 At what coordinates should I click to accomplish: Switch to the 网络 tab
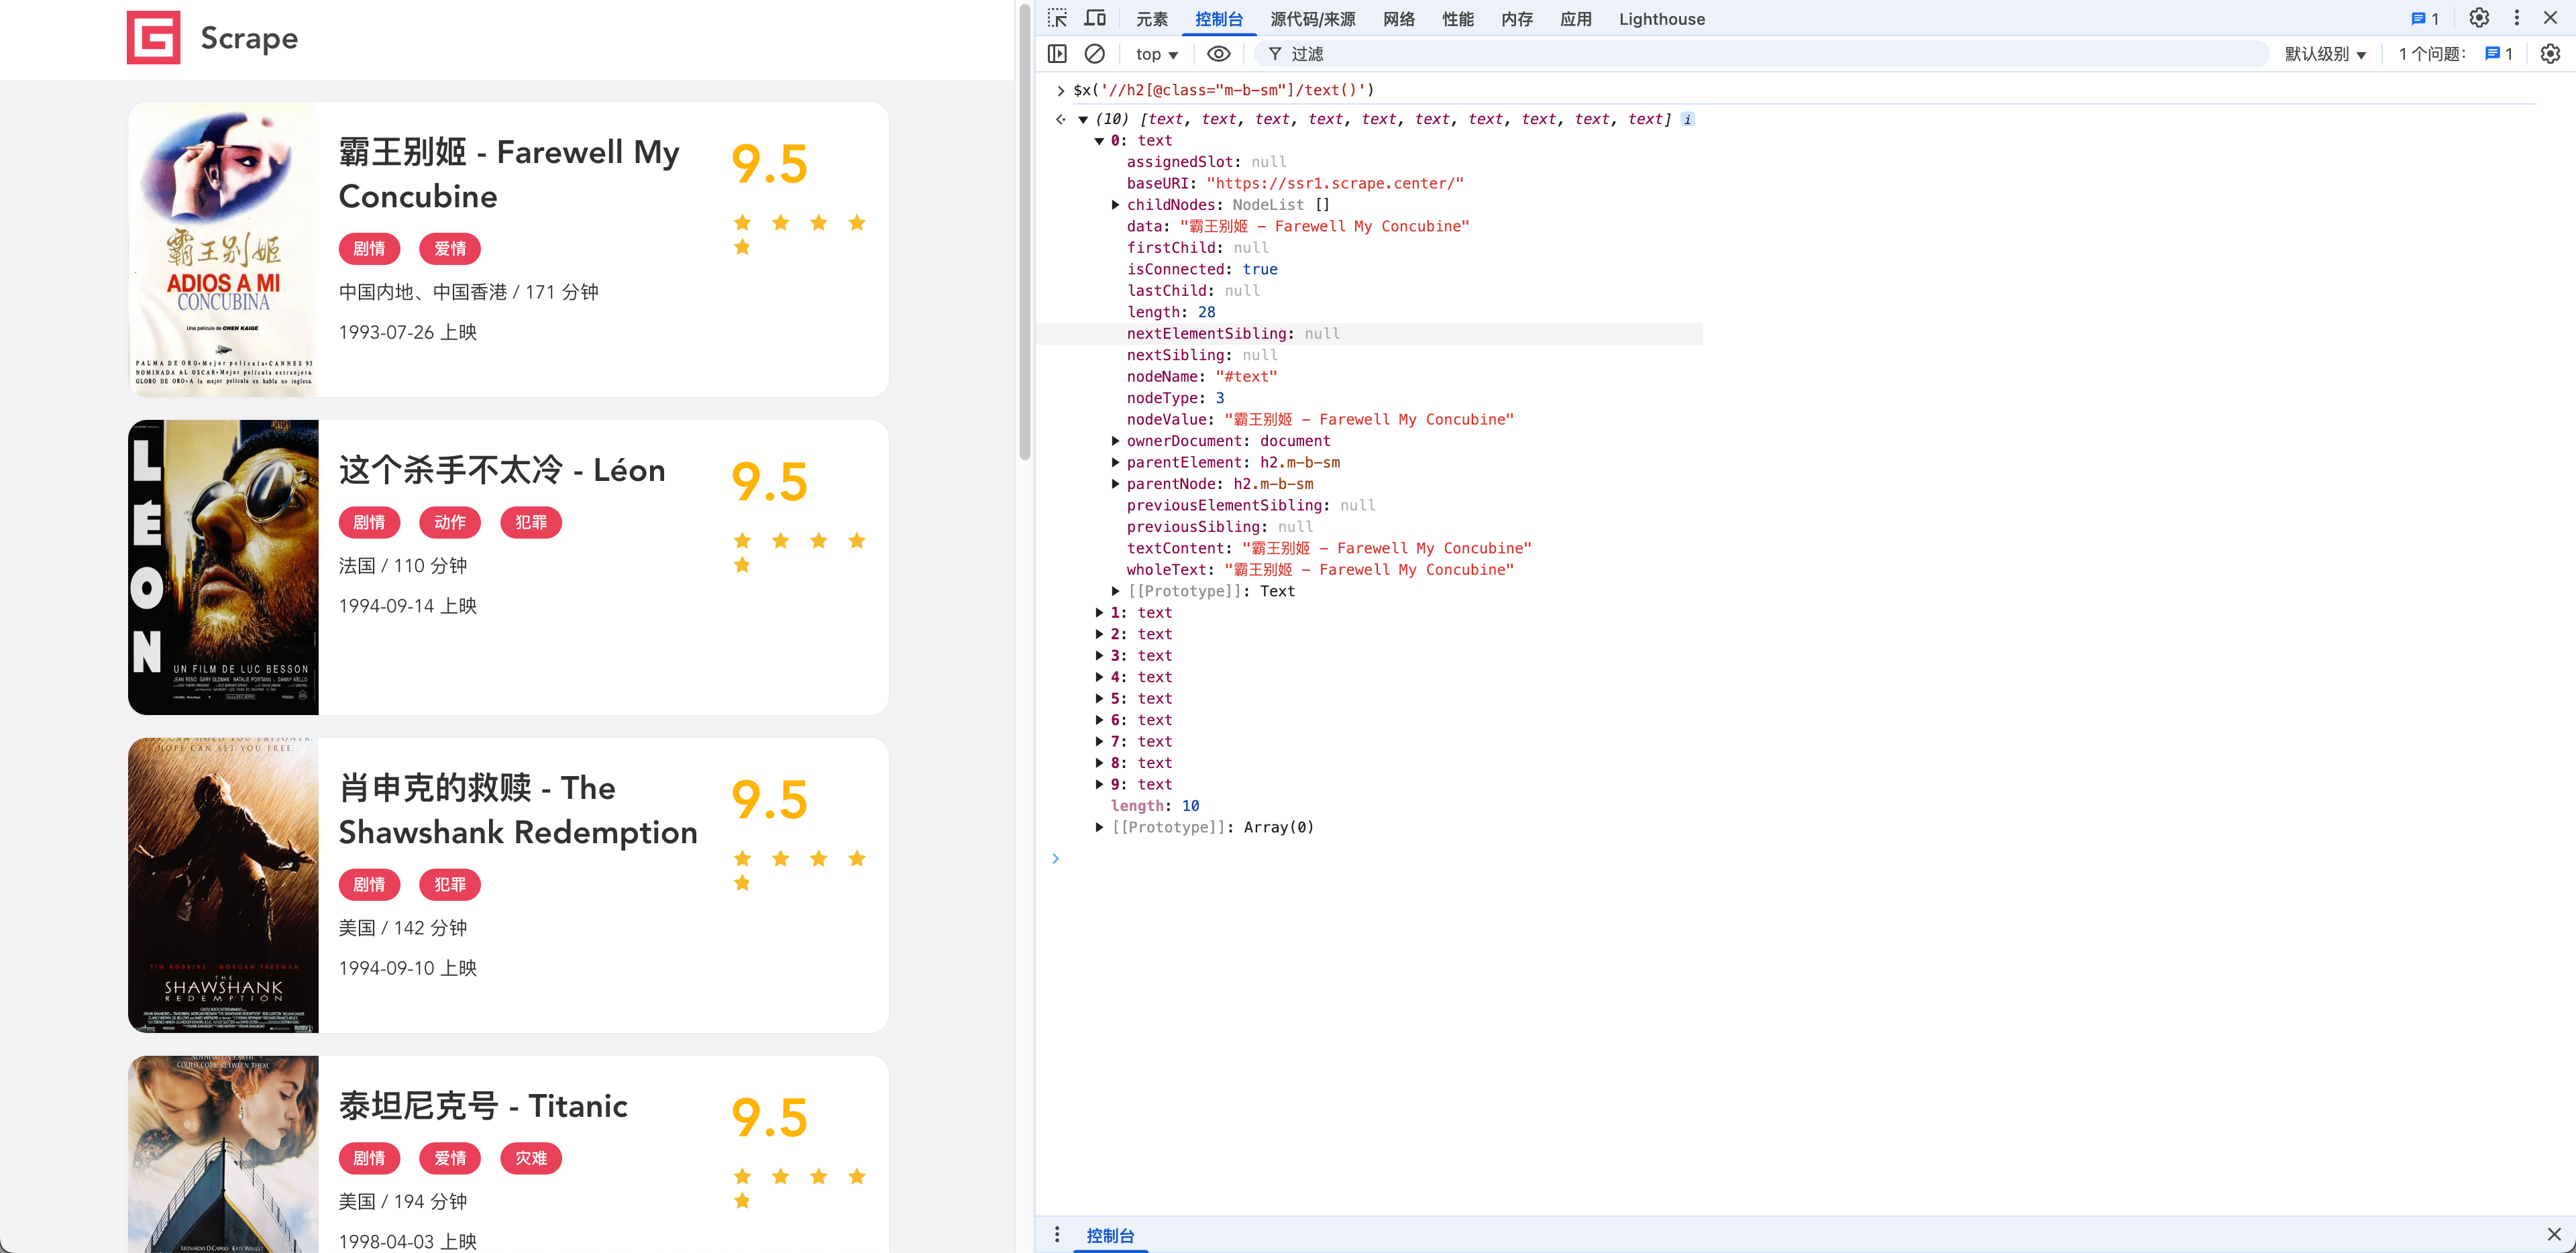pos(1398,19)
